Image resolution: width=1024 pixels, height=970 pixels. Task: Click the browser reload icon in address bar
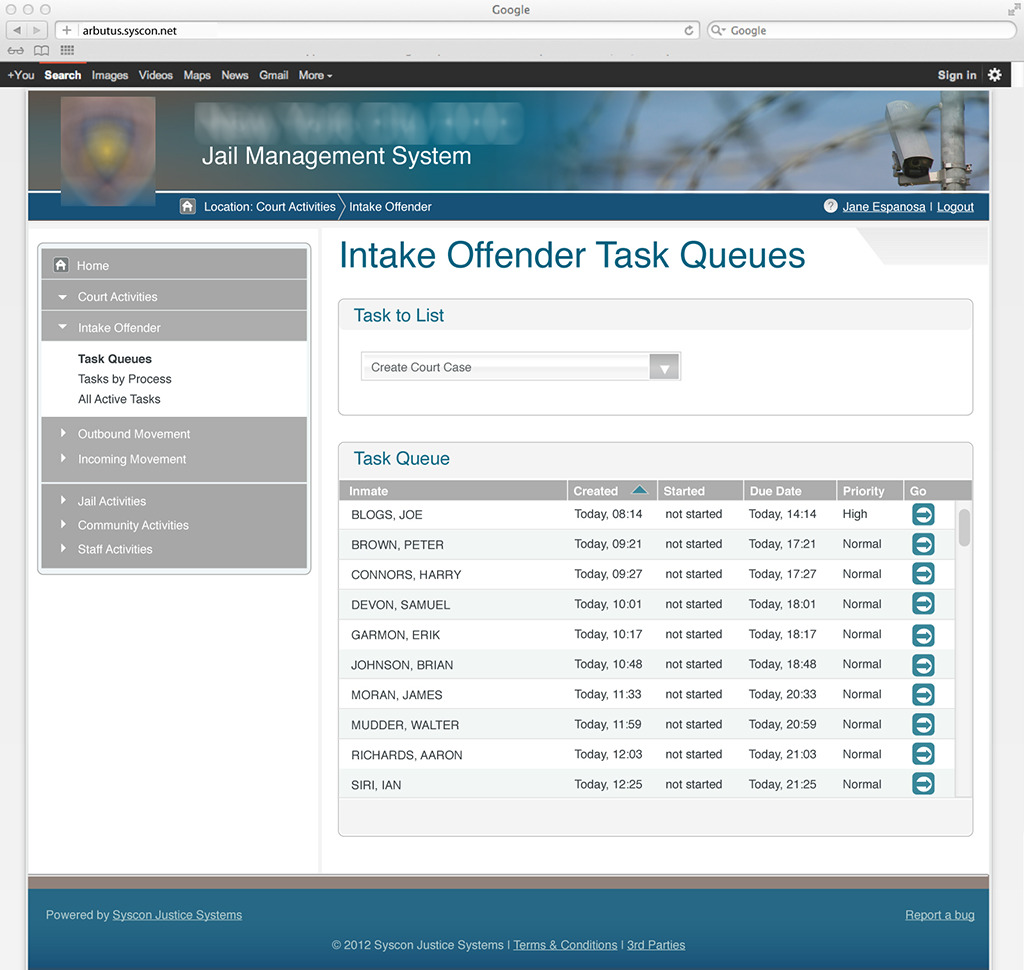(x=689, y=31)
